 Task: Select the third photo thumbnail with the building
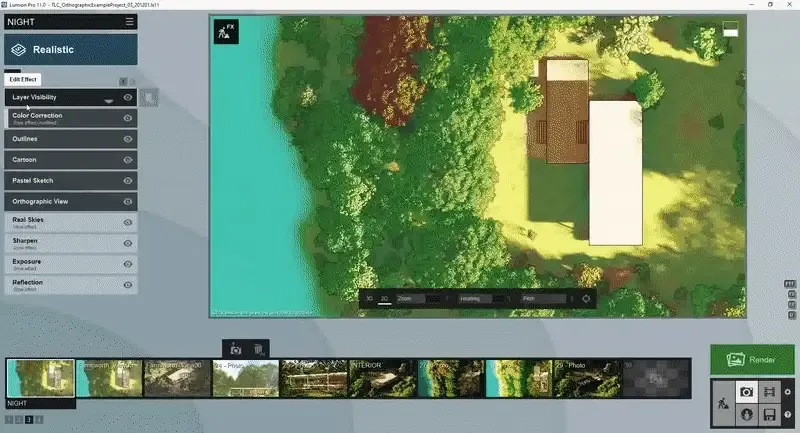tap(178, 378)
